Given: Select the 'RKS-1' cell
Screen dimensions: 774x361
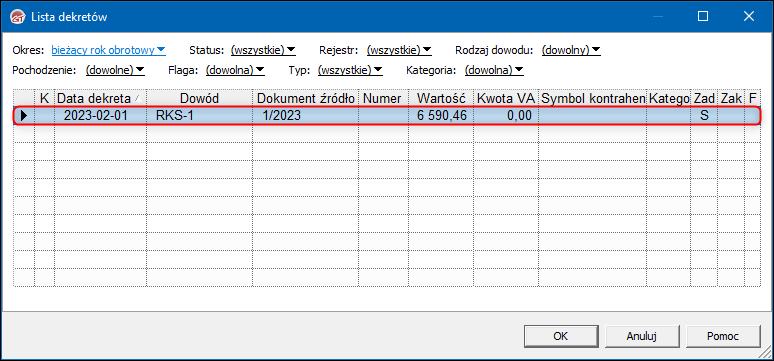Looking at the screenshot, I should (199, 116).
